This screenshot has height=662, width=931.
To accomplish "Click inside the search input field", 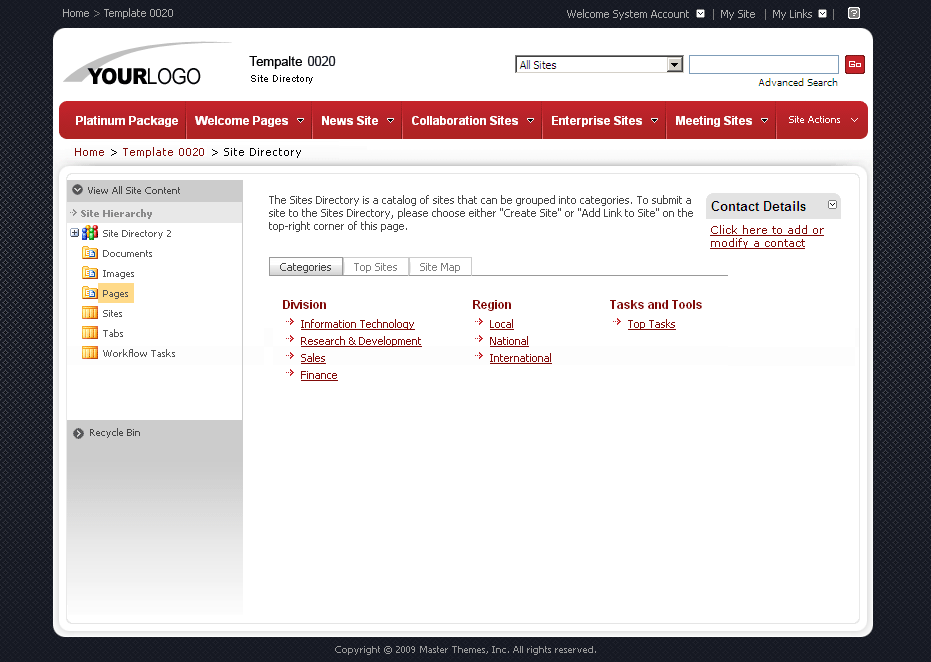I will click(763, 63).
